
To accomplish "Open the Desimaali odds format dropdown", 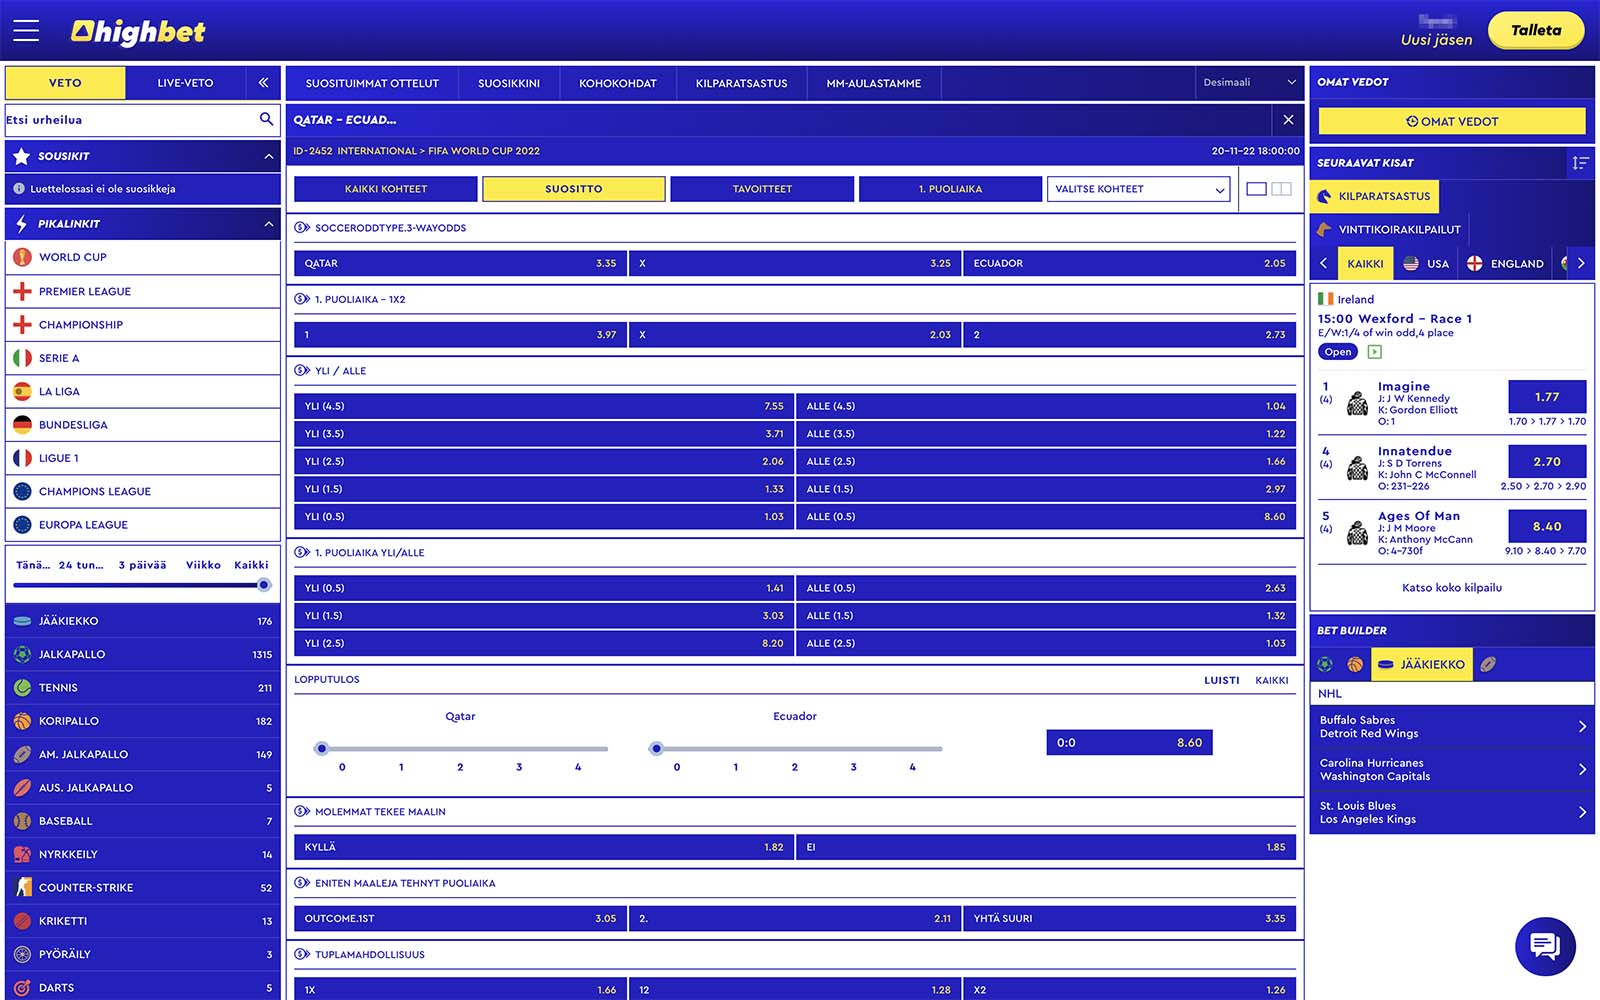I will coord(1249,83).
